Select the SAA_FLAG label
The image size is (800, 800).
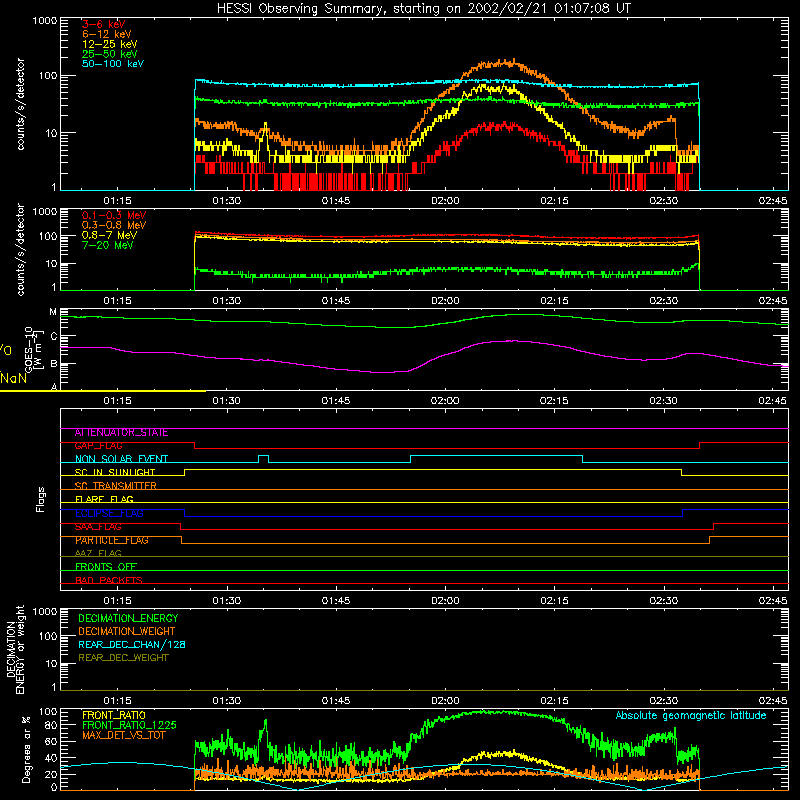coord(98,527)
